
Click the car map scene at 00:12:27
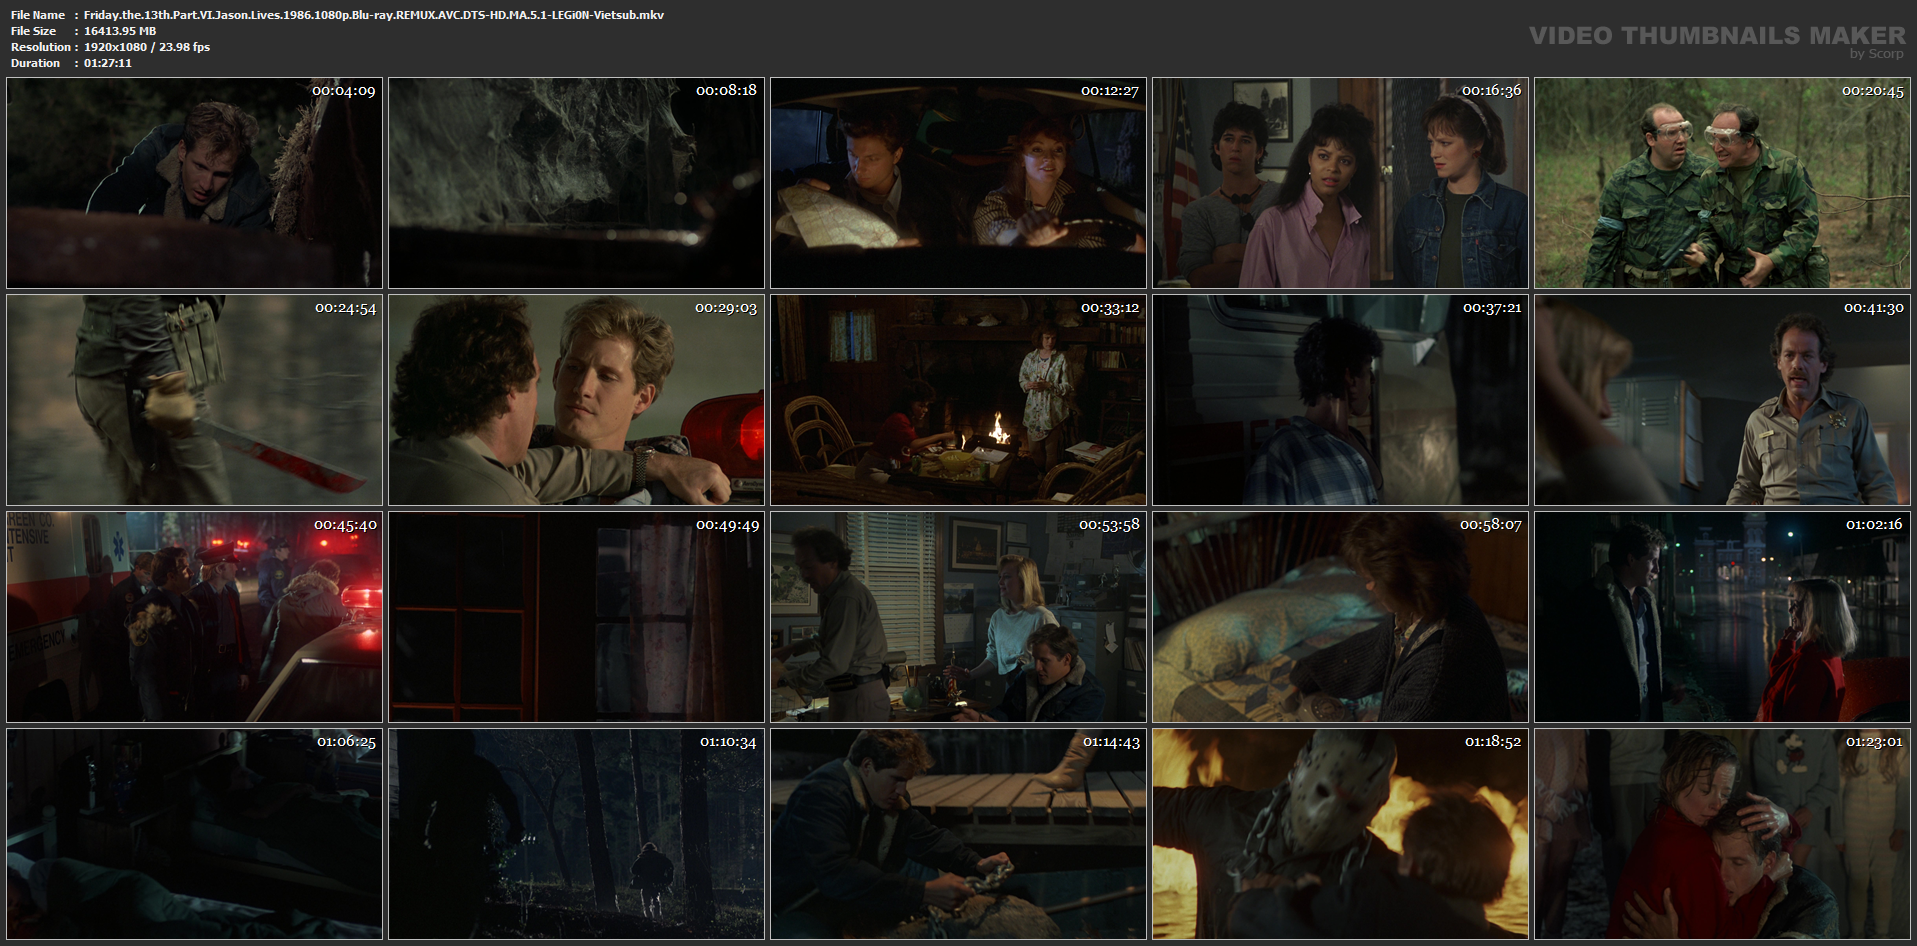958,183
